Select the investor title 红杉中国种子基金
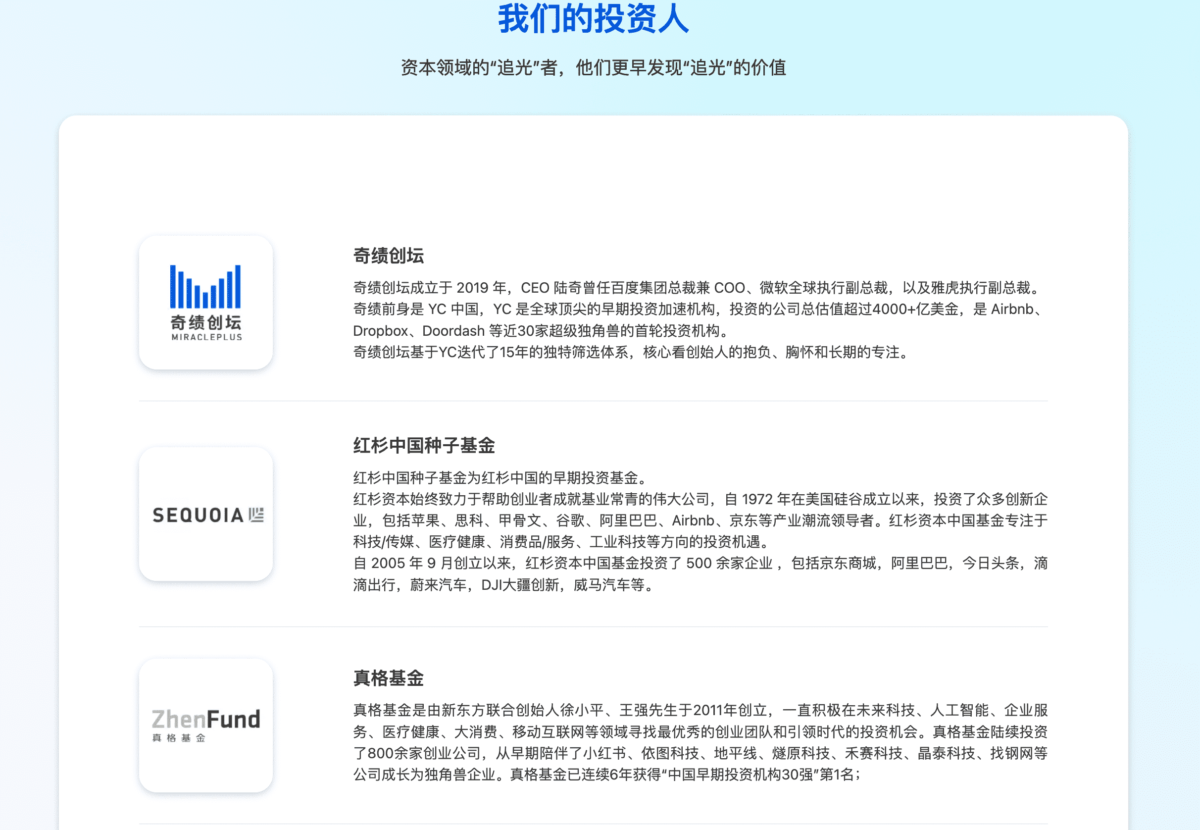Viewport: 1200px width, 830px height. pyautogui.click(x=424, y=445)
